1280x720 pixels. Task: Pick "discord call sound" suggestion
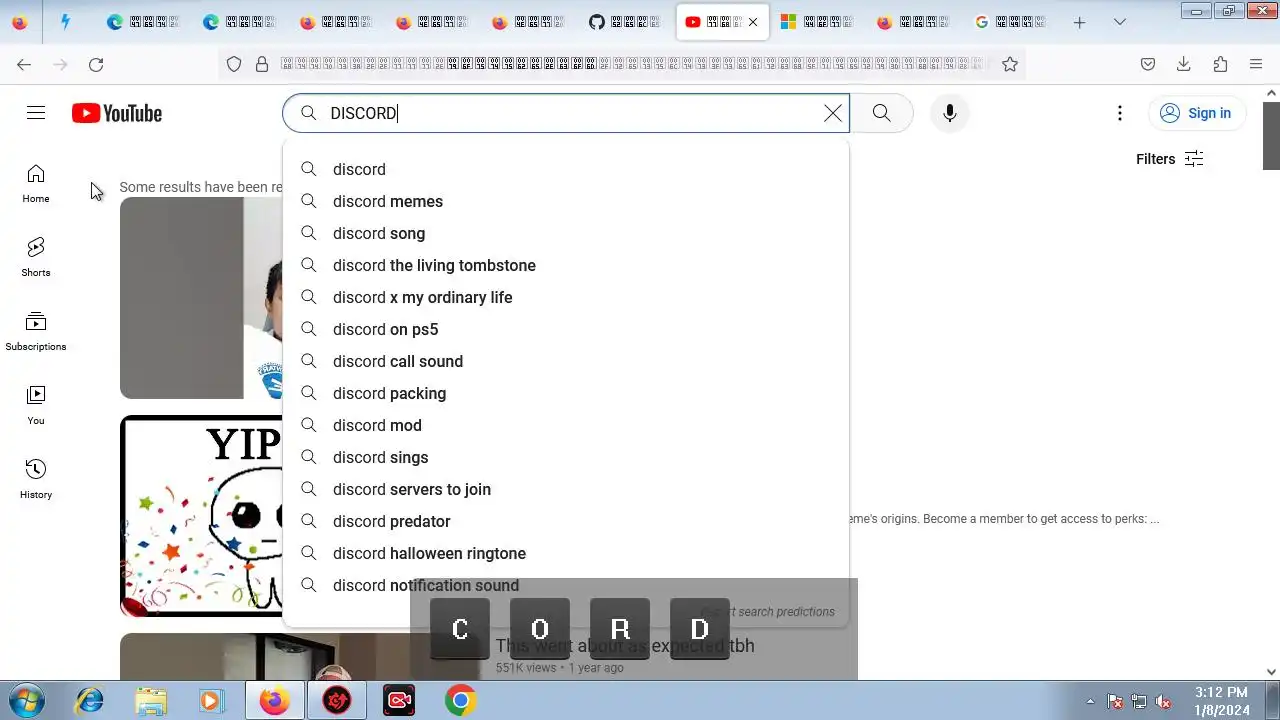[x=566, y=361]
